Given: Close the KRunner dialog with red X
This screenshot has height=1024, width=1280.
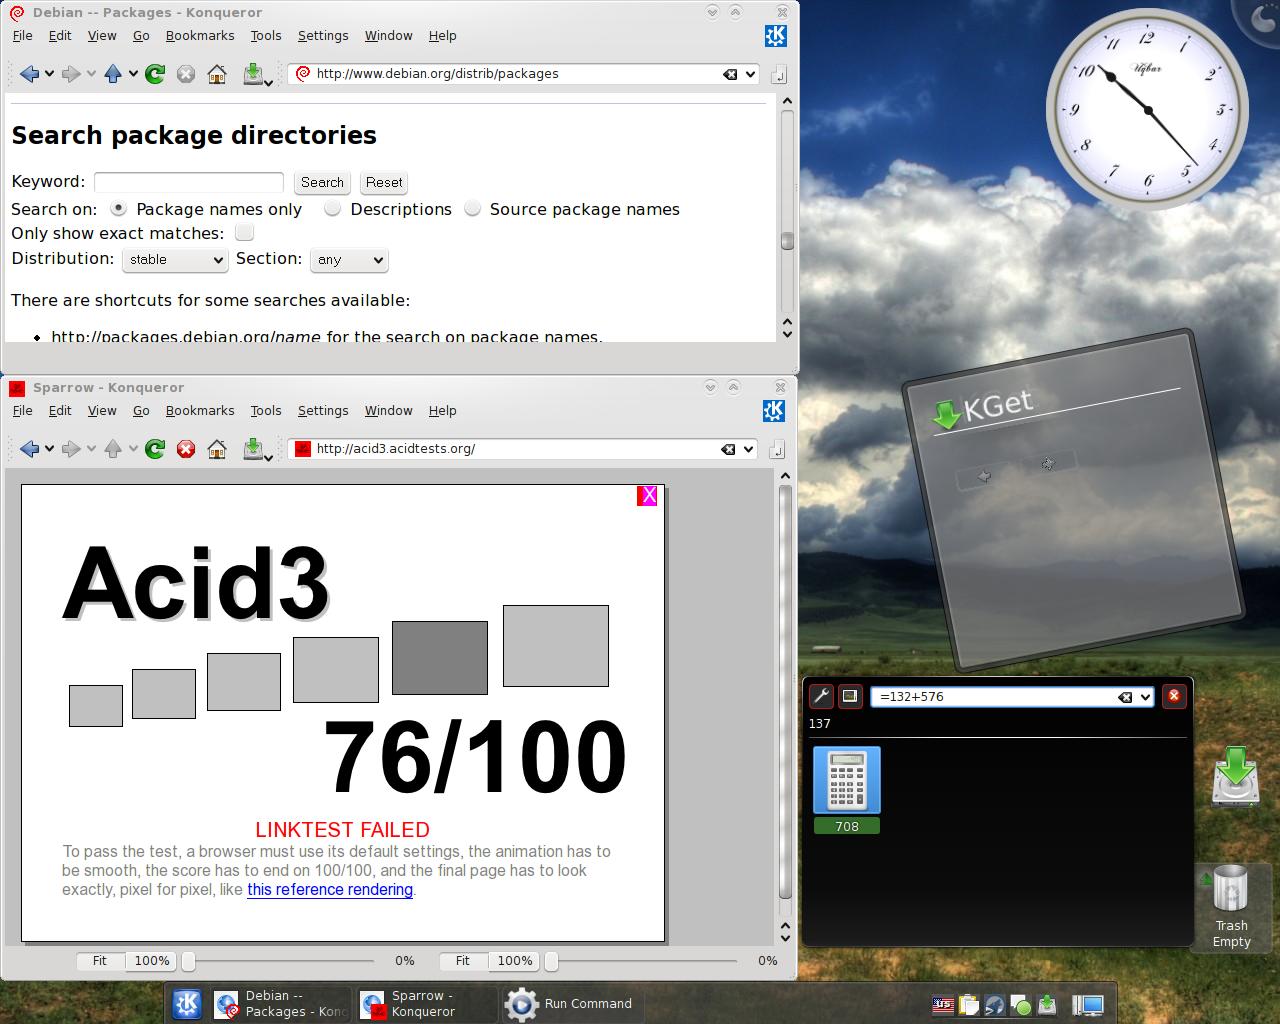Looking at the screenshot, I should click(x=1174, y=696).
